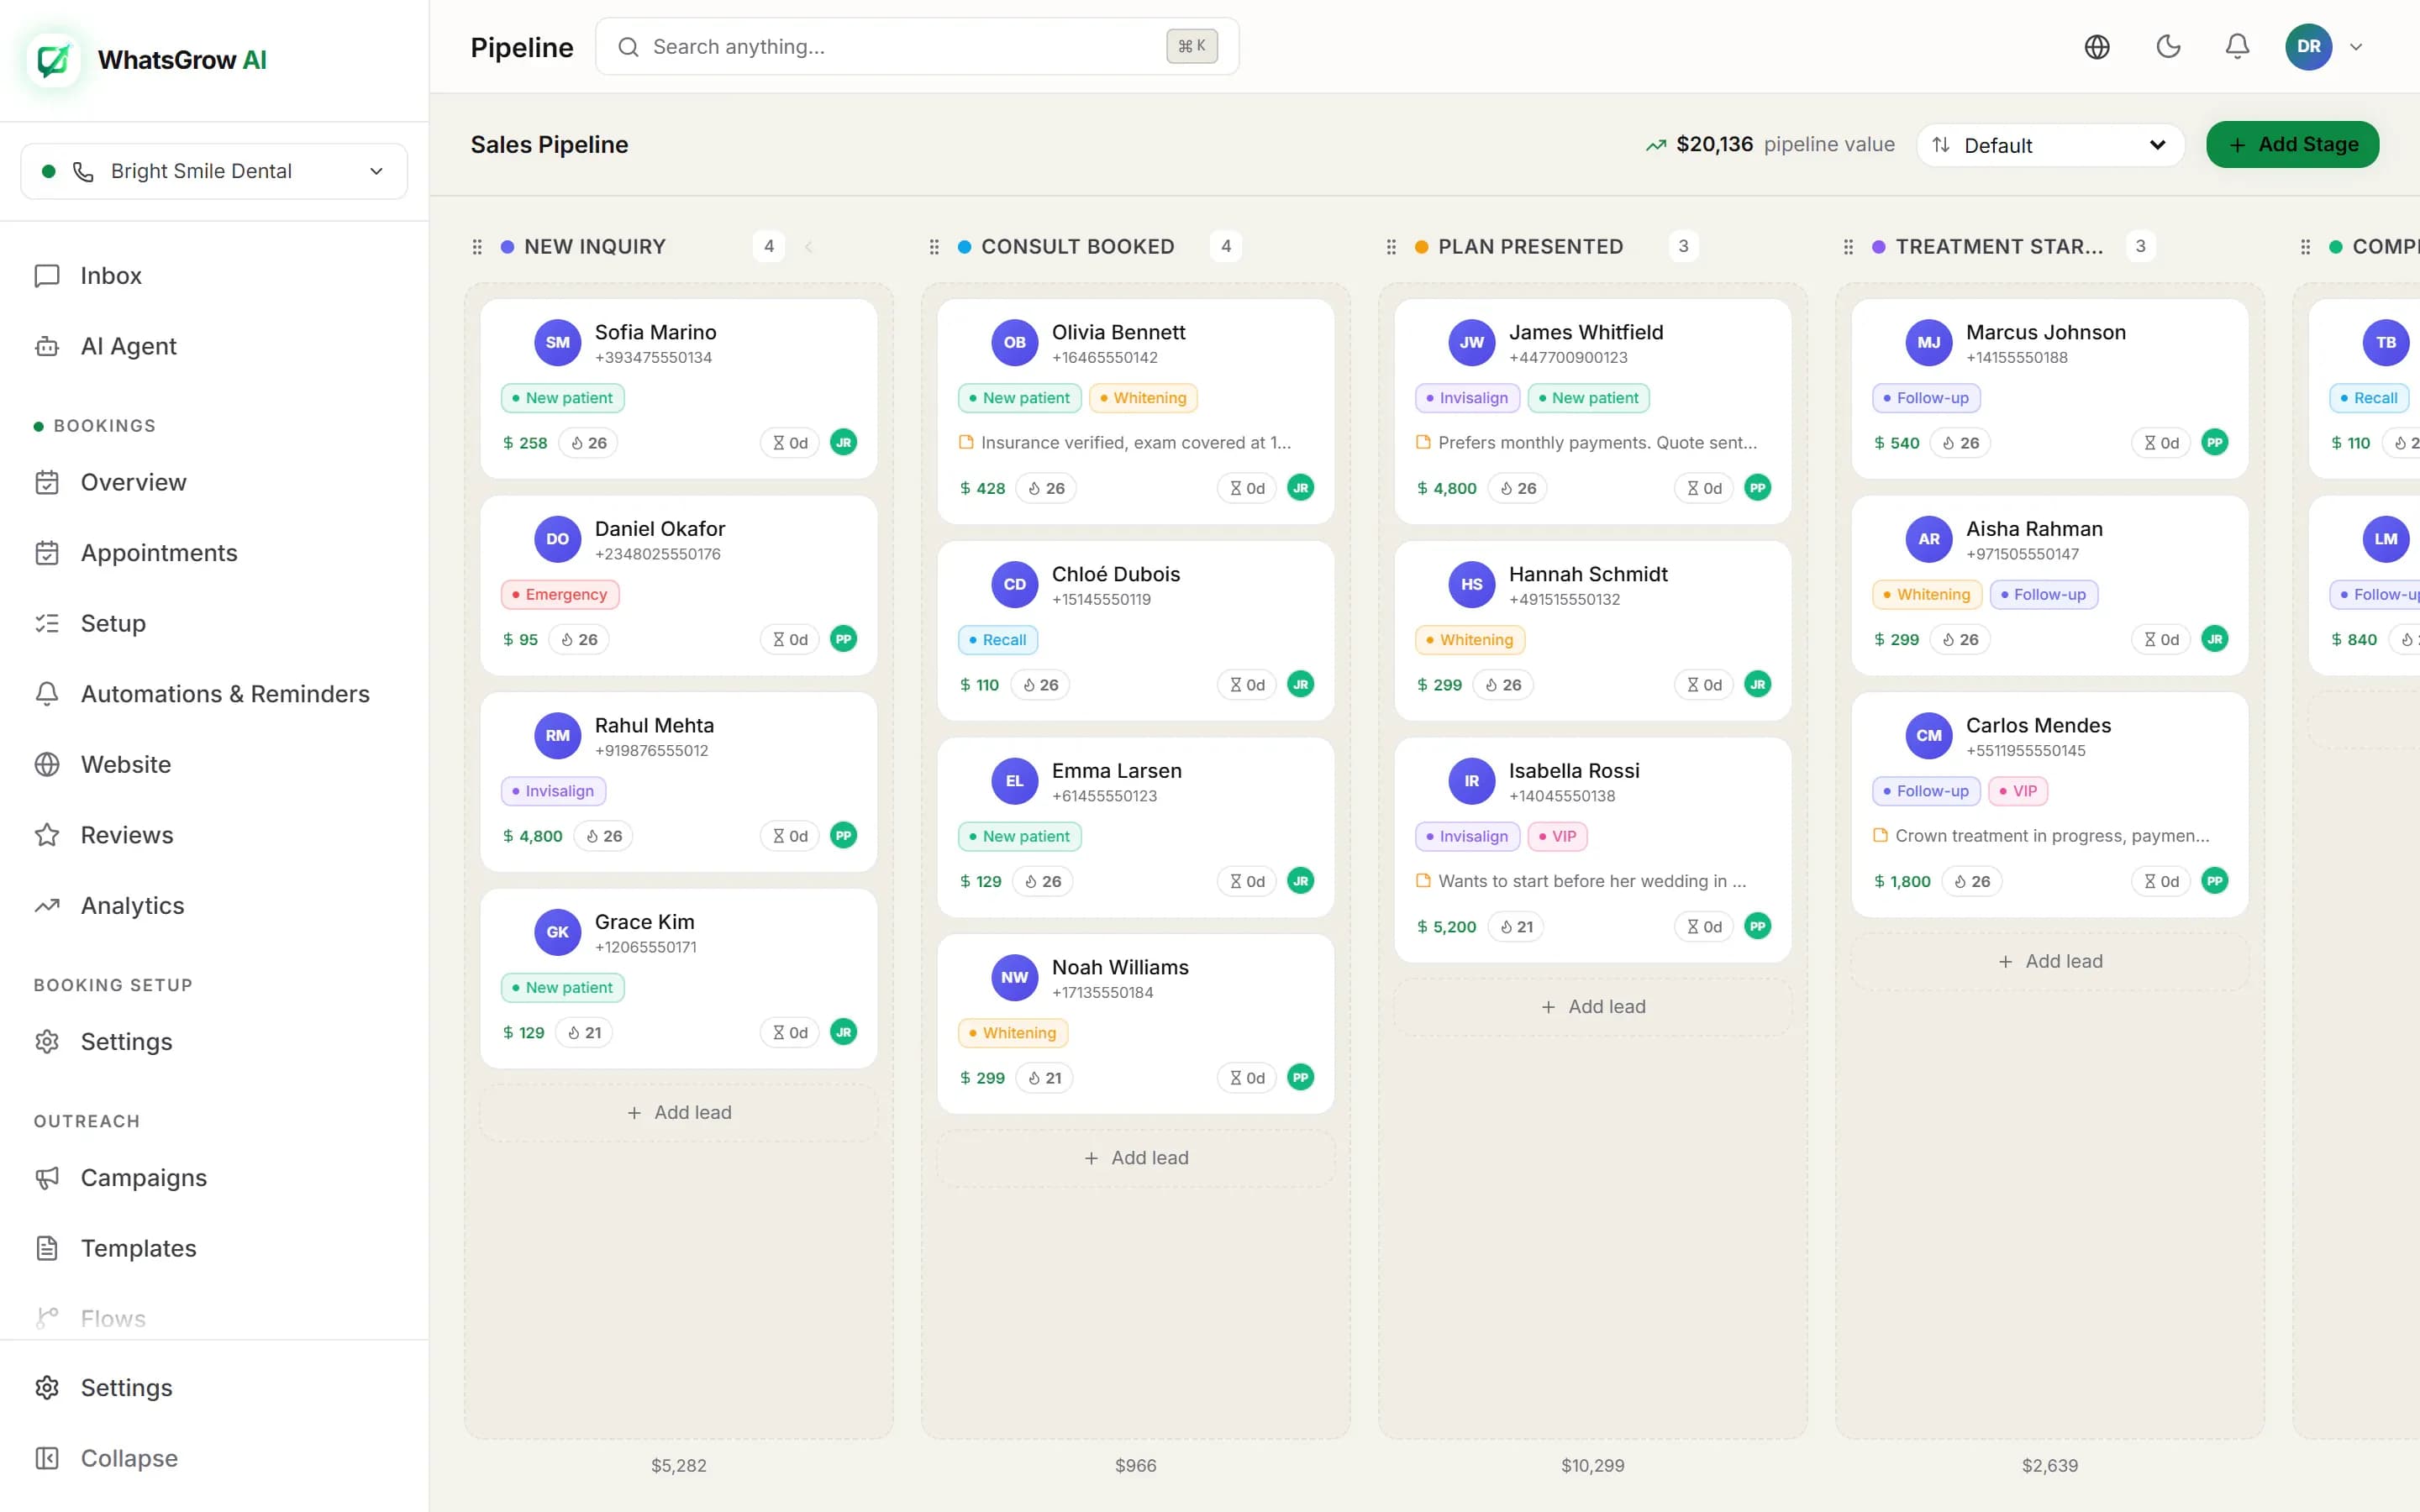The height and width of the screenshot is (1512, 2420).
Task: Click Olivia Bennett's insurance note text
Action: tap(1136, 443)
